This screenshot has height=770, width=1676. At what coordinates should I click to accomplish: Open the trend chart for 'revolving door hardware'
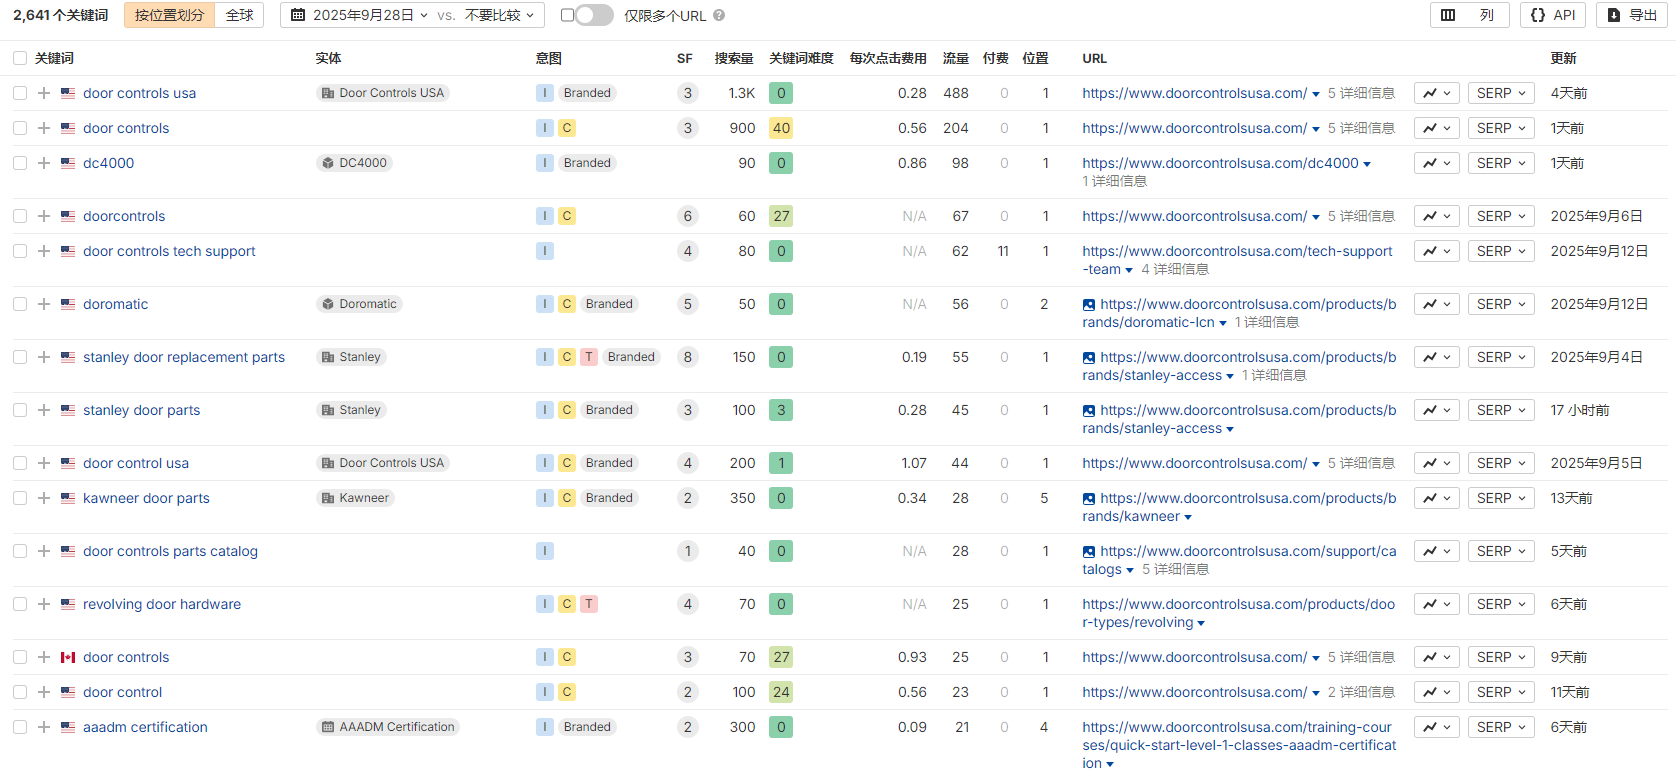[1437, 604]
